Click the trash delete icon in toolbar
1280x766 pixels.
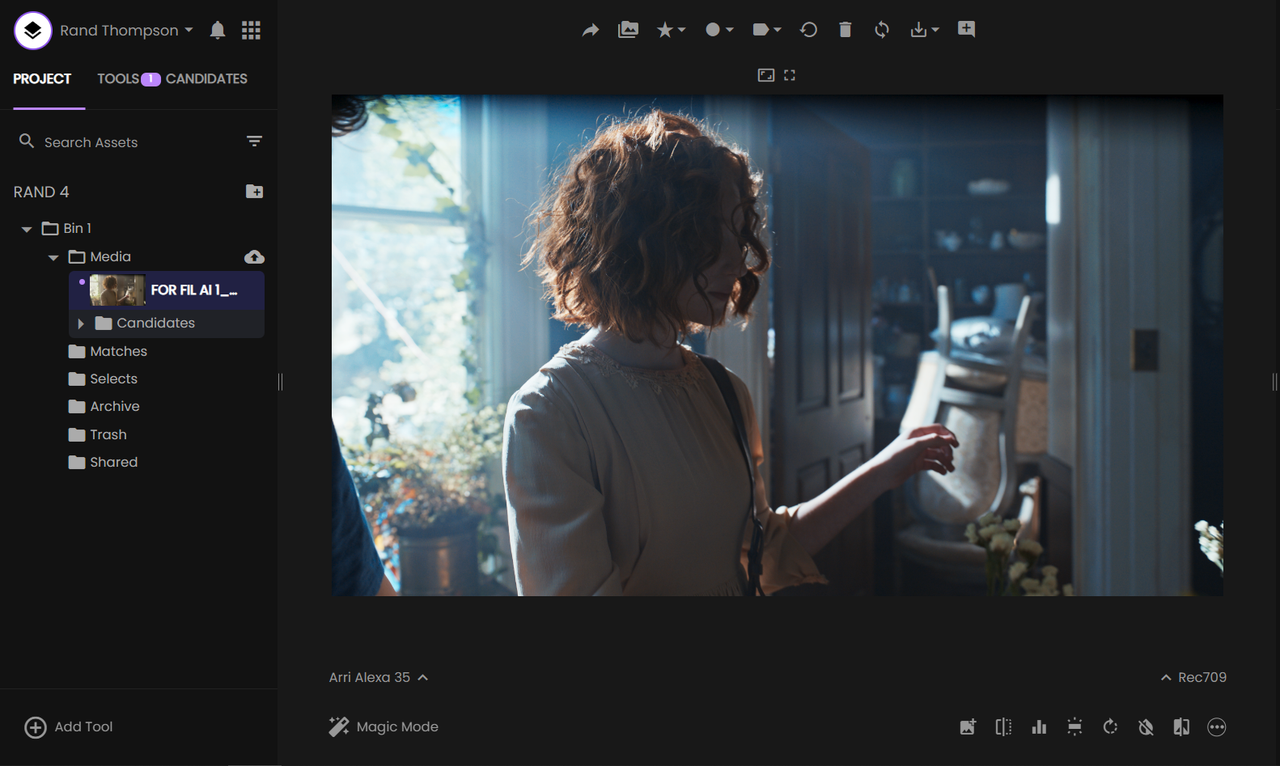(845, 30)
